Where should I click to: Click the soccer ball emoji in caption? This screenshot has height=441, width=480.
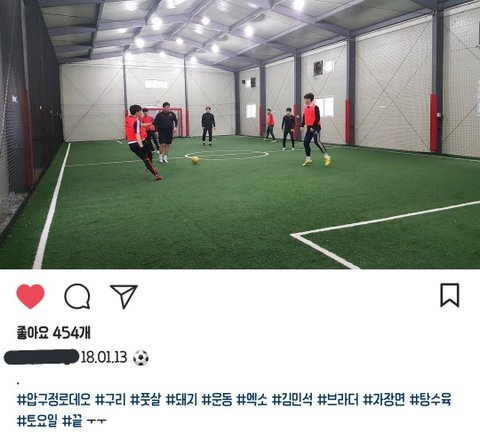[x=141, y=358]
